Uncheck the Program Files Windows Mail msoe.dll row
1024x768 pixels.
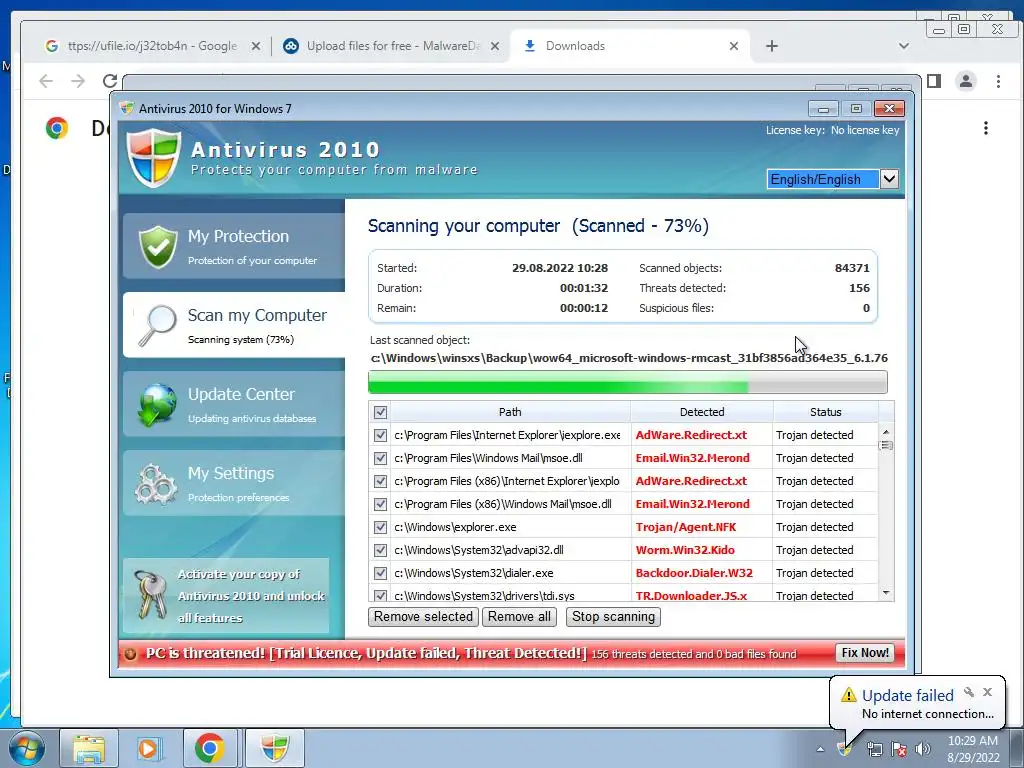[x=380, y=458]
